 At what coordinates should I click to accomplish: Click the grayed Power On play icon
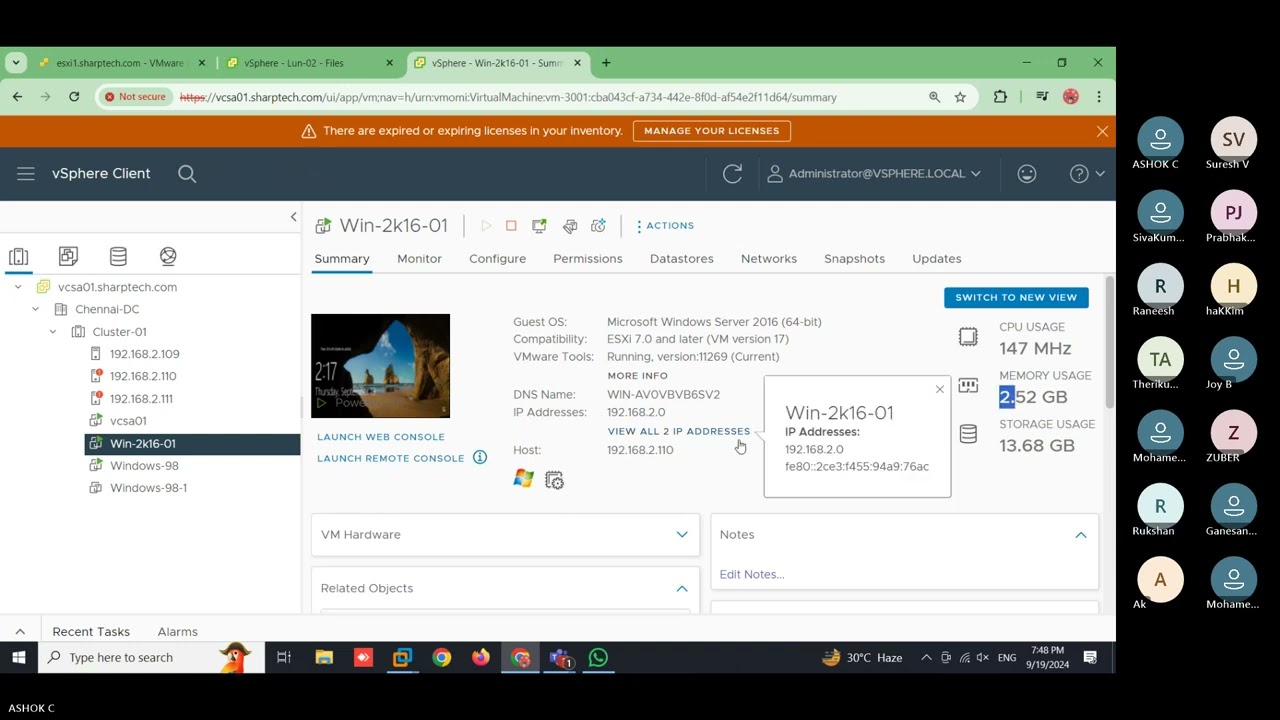click(486, 226)
